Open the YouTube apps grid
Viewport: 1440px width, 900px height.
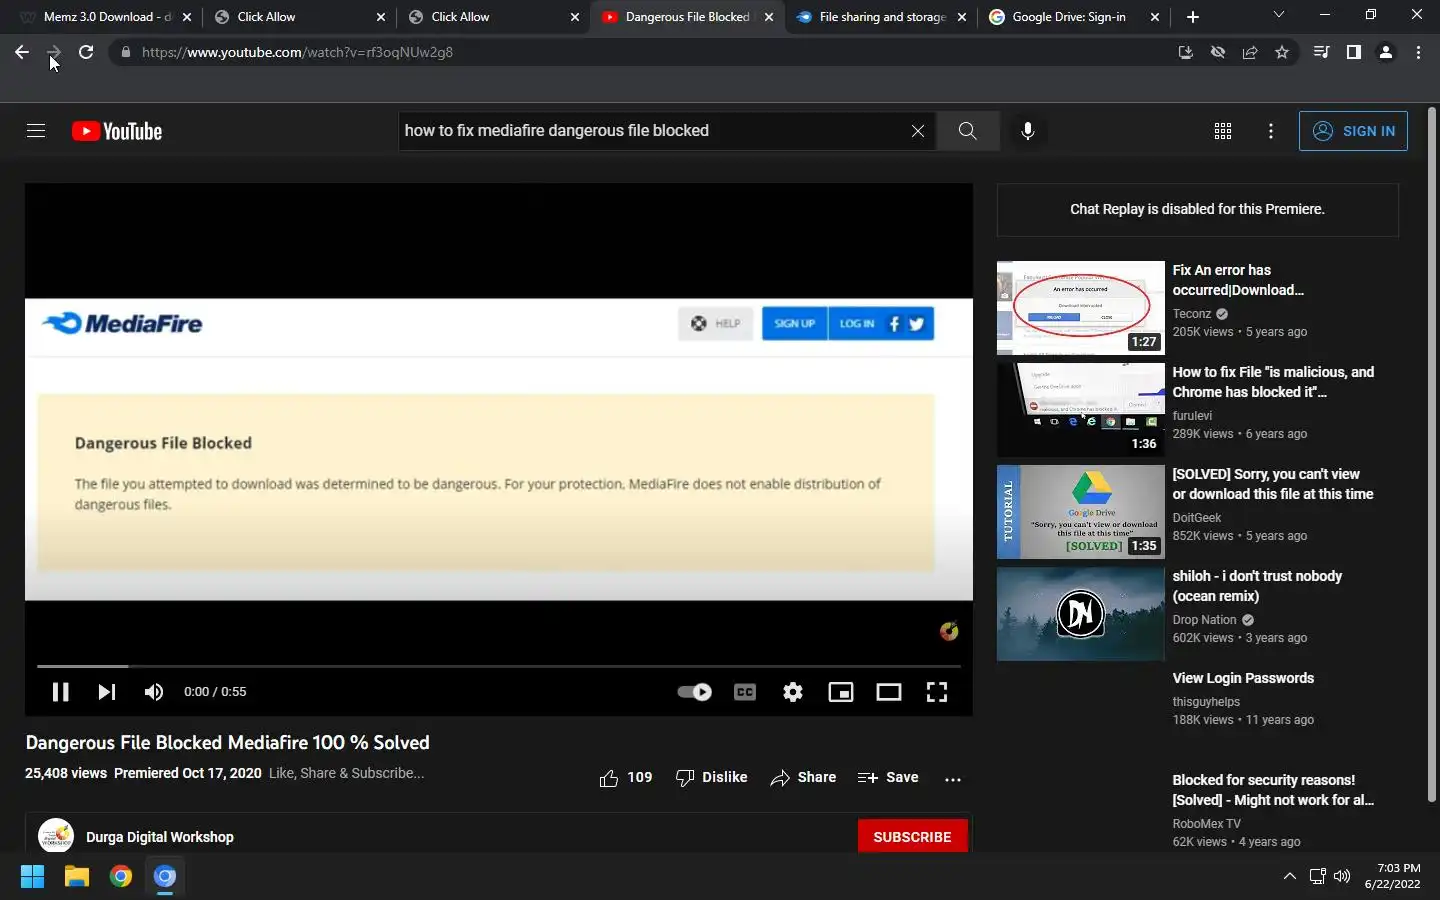1222,131
